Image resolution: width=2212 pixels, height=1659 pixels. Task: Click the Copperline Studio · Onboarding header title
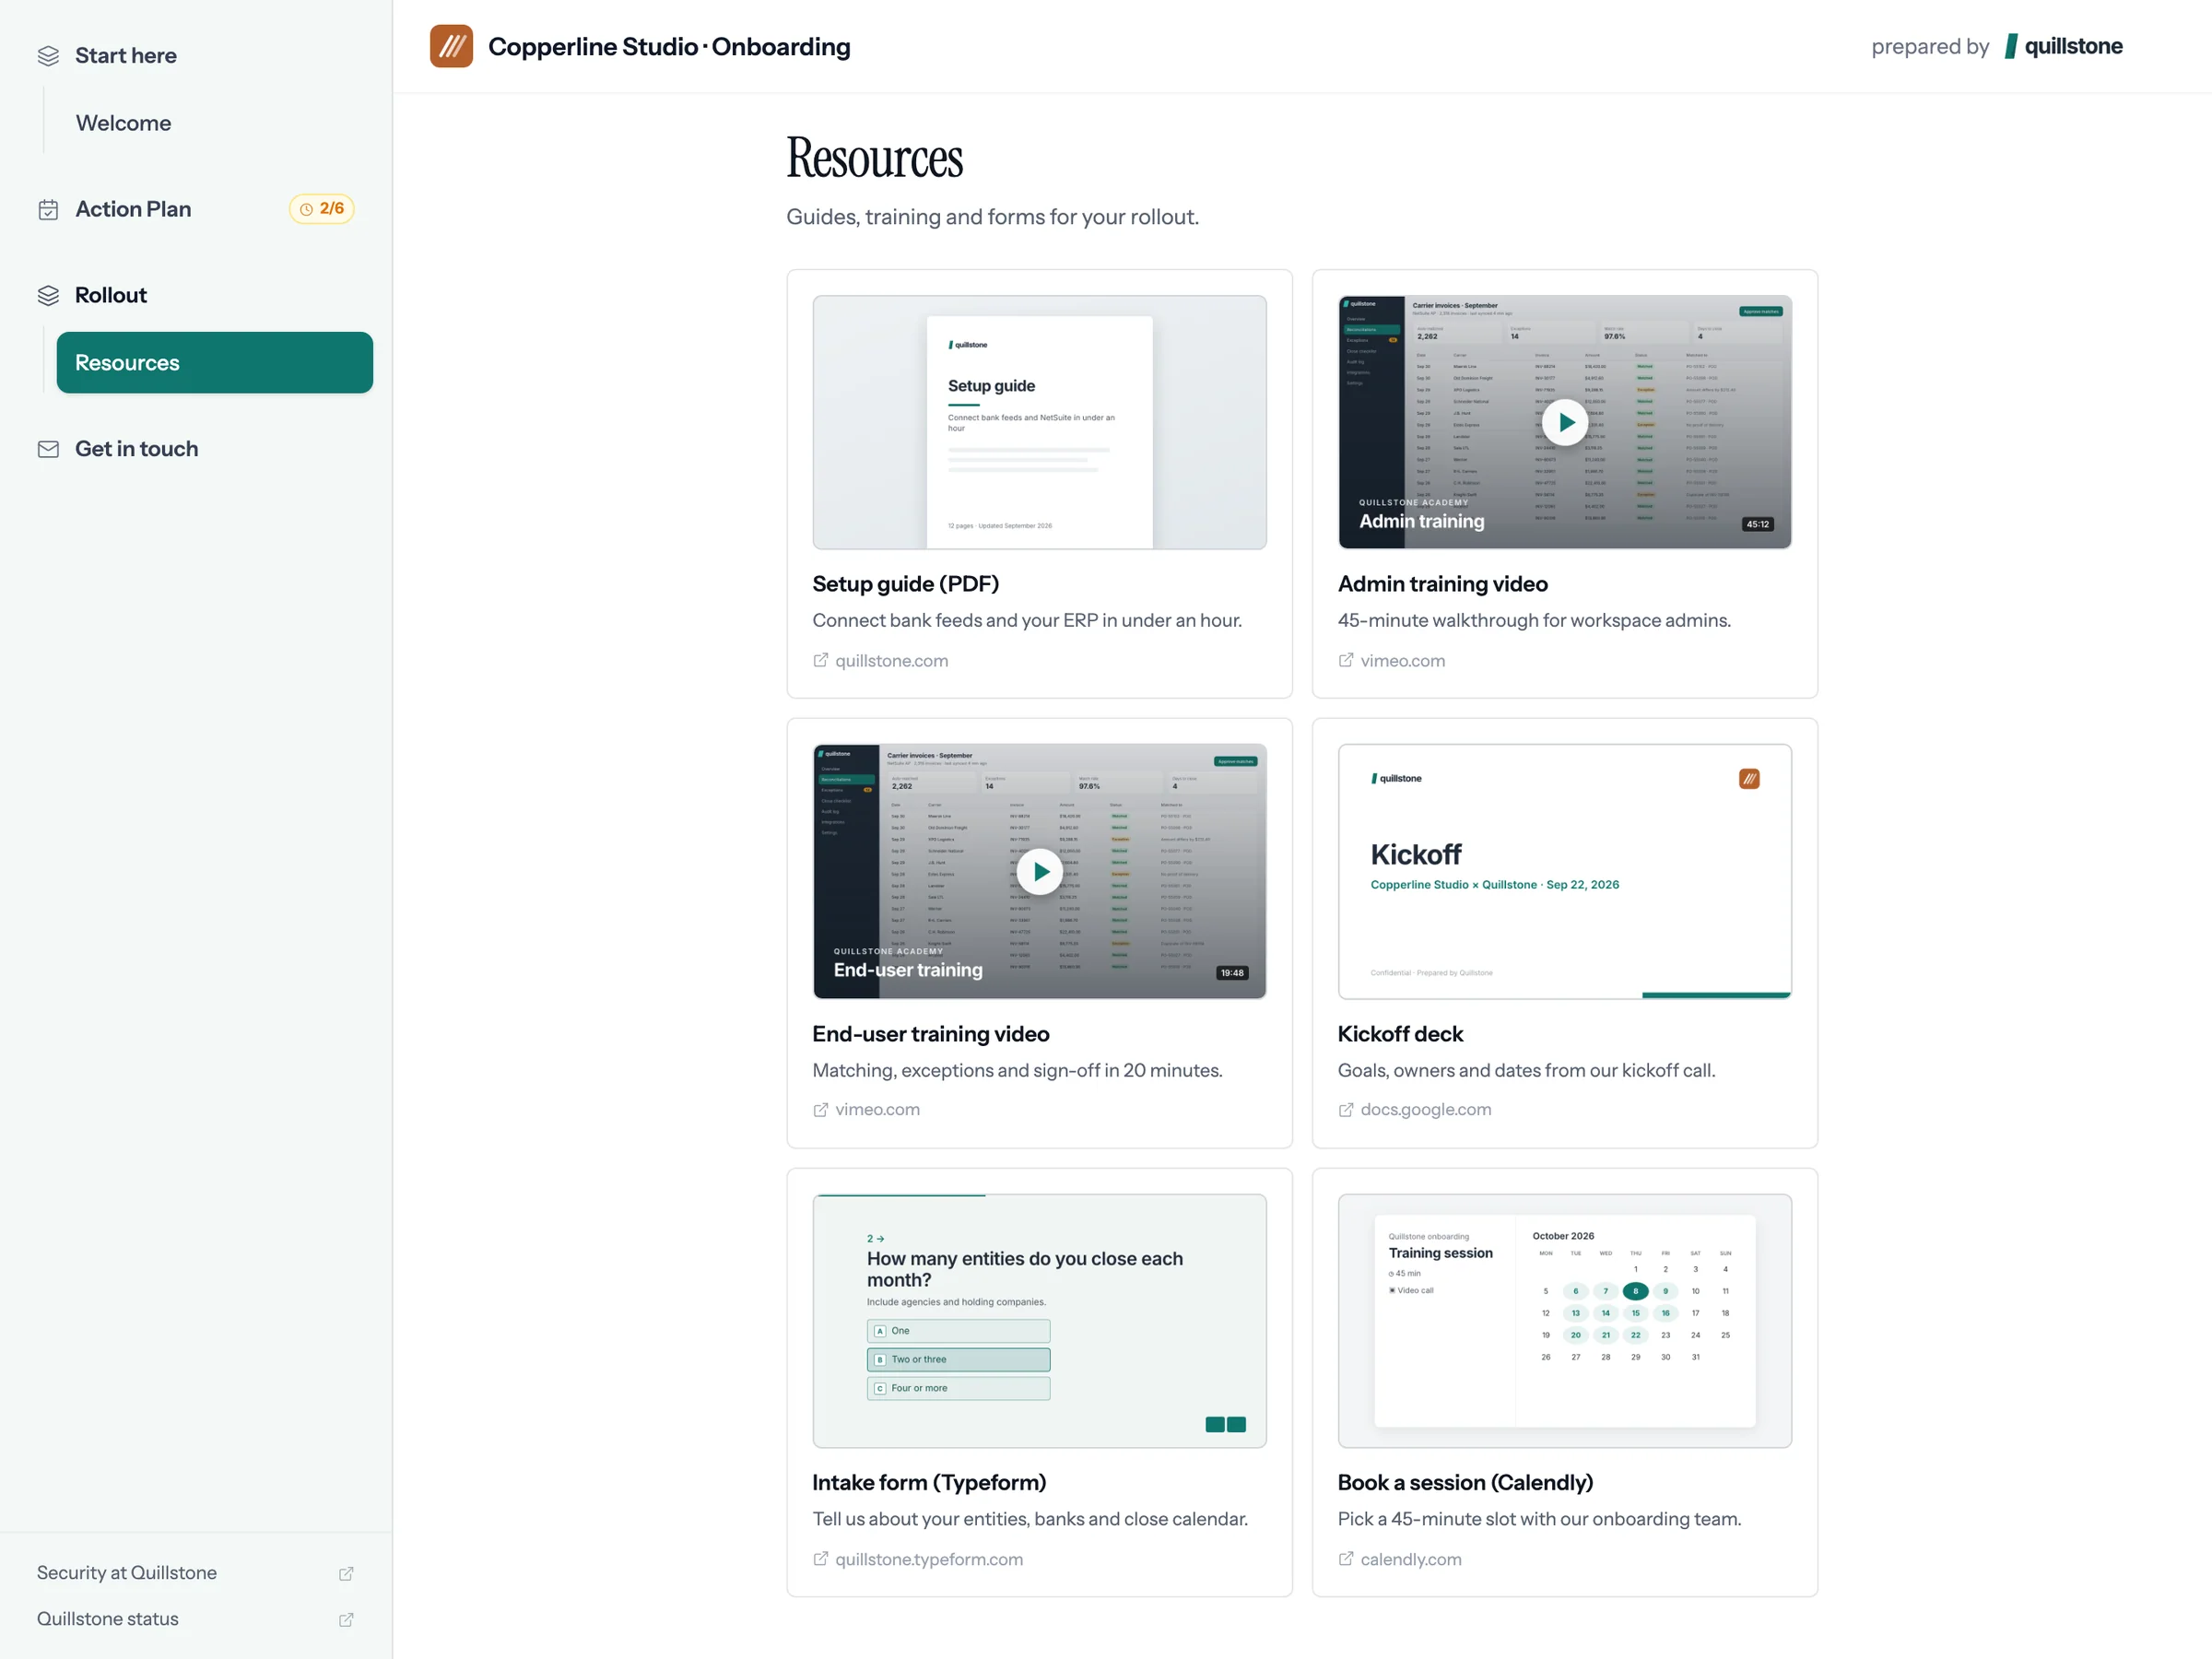(669, 47)
